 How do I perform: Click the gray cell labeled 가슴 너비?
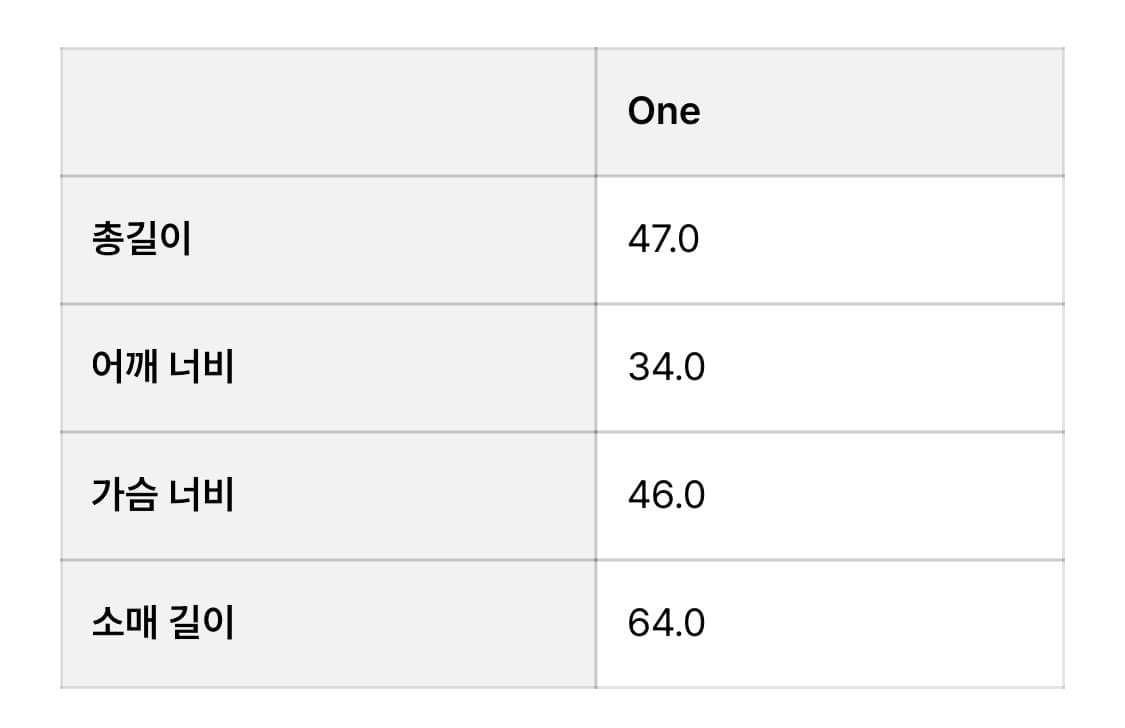(328, 496)
